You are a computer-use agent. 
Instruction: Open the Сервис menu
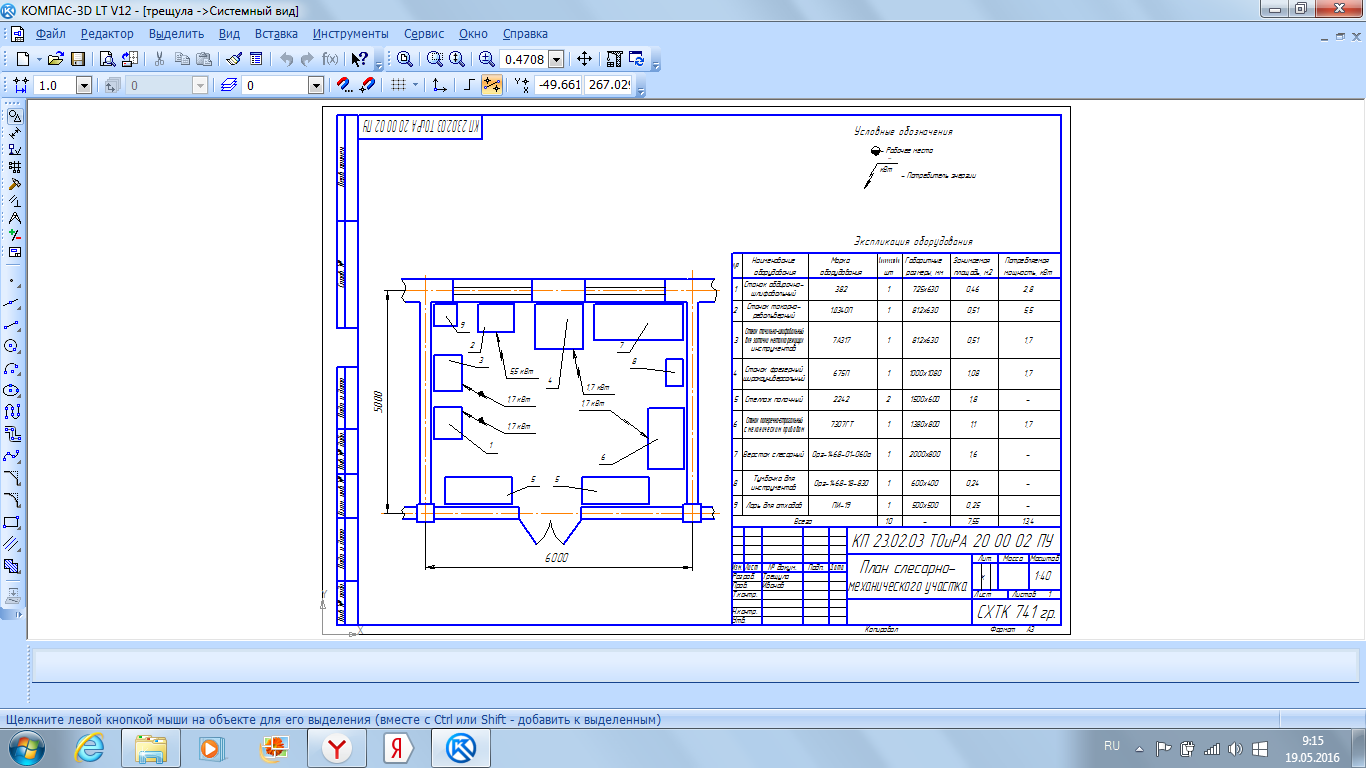click(x=424, y=34)
